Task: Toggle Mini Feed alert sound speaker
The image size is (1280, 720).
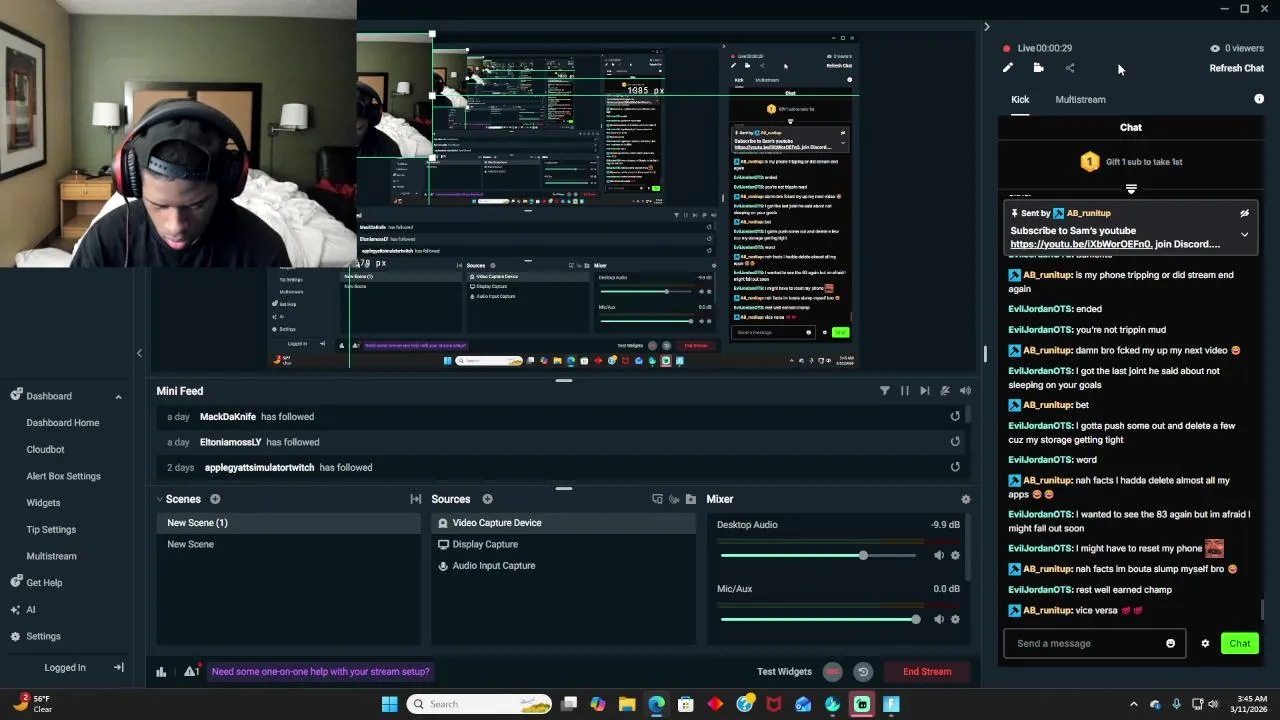Action: click(x=965, y=391)
